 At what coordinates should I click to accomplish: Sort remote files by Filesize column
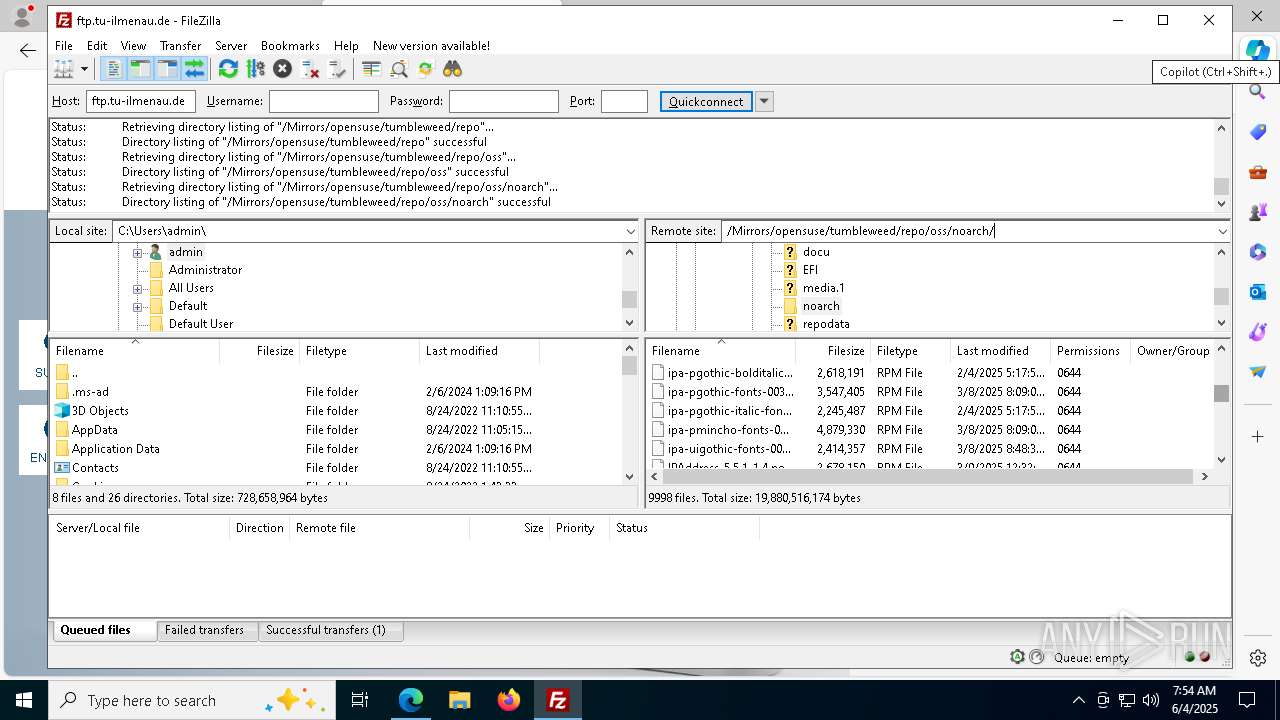click(x=833, y=351)
